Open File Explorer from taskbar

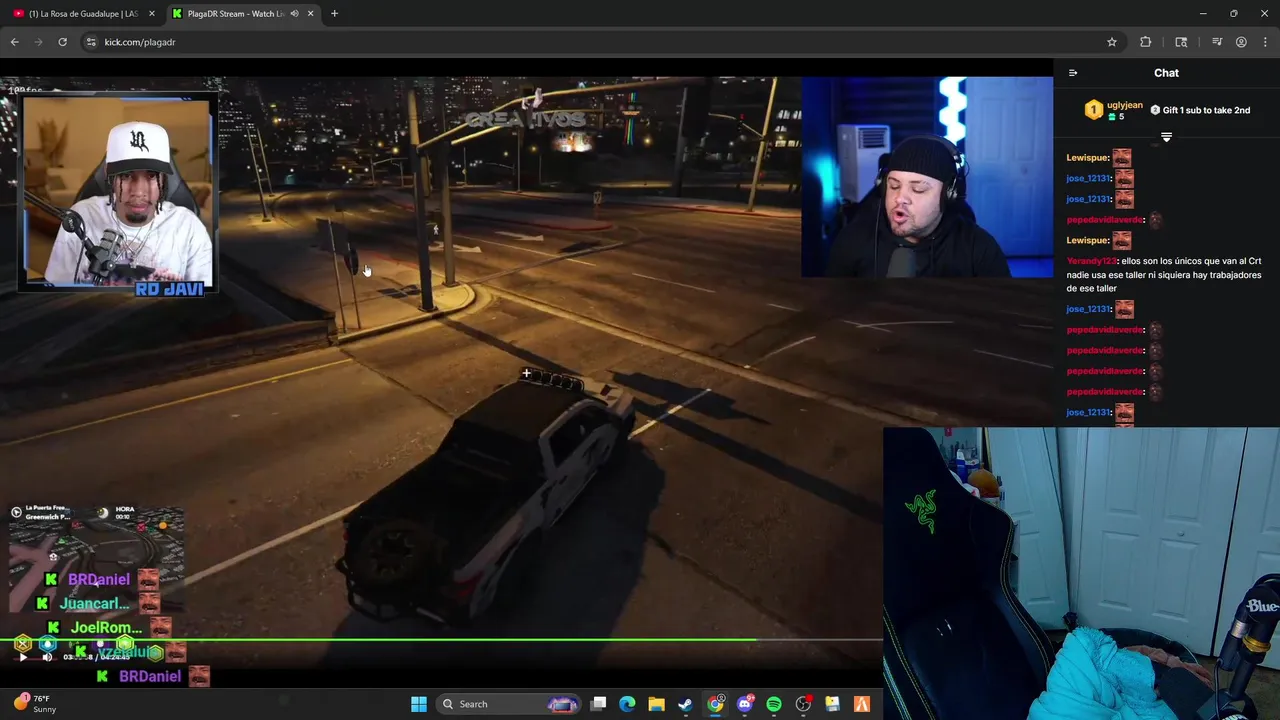(x=656, y=704)
